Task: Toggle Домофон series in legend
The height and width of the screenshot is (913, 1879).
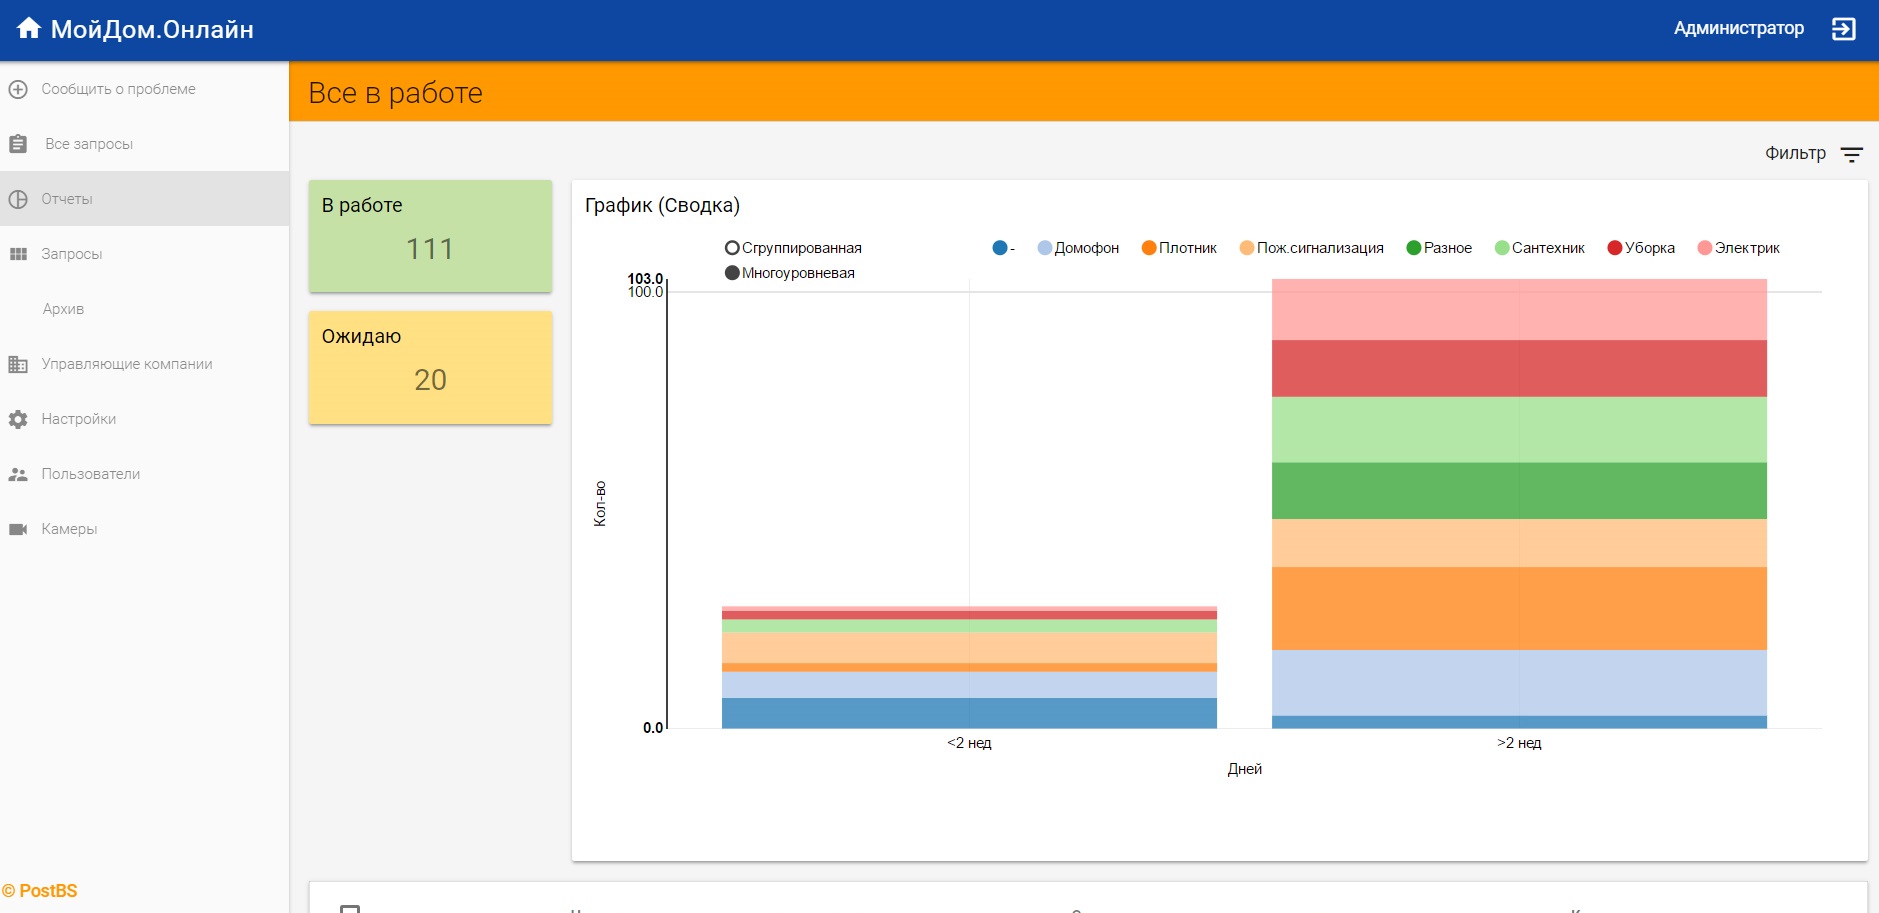Action: 1078,248
